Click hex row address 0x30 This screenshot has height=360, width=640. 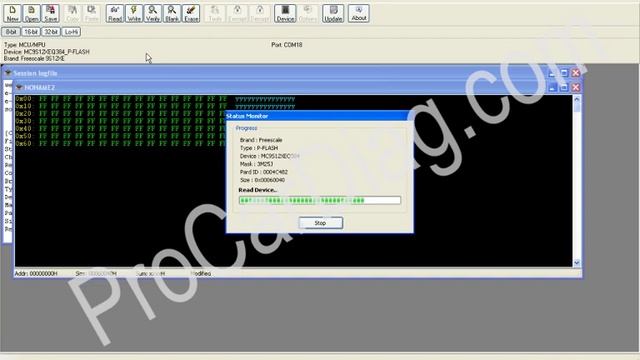pyautogui.click(x=24, y=121)
